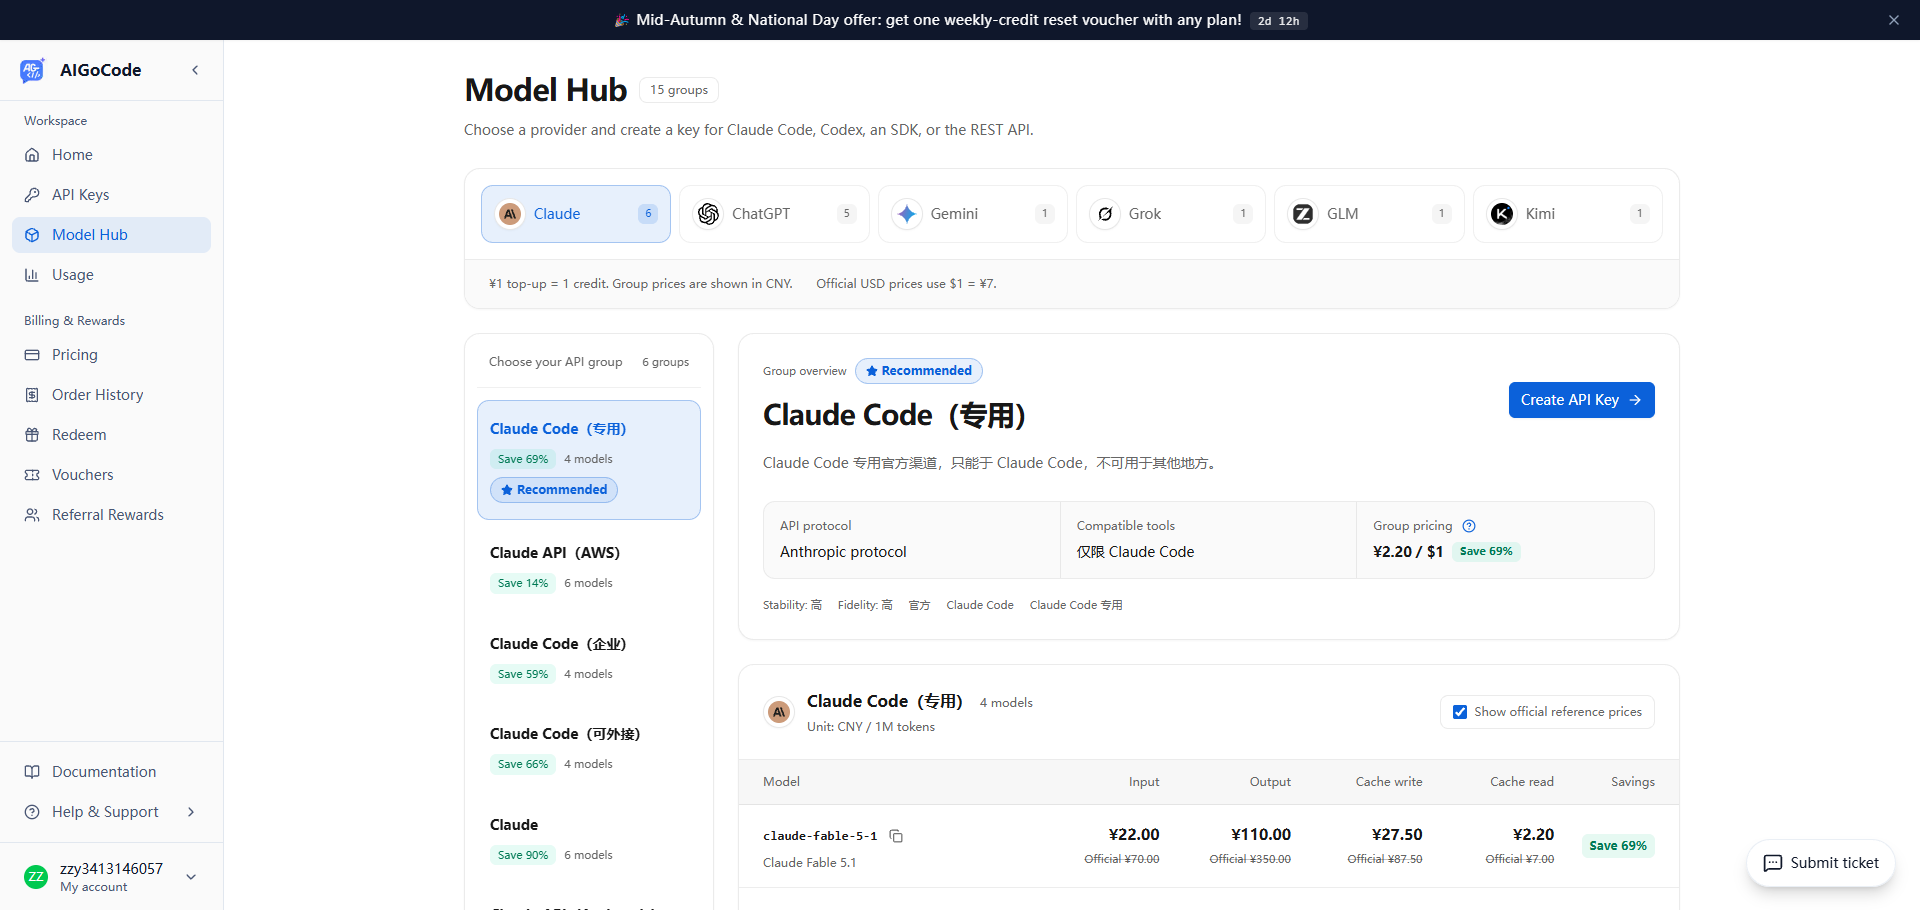Click the Submit ticket chat icon
This screenshot has height=910, width=1920.
pos(1773,863)
